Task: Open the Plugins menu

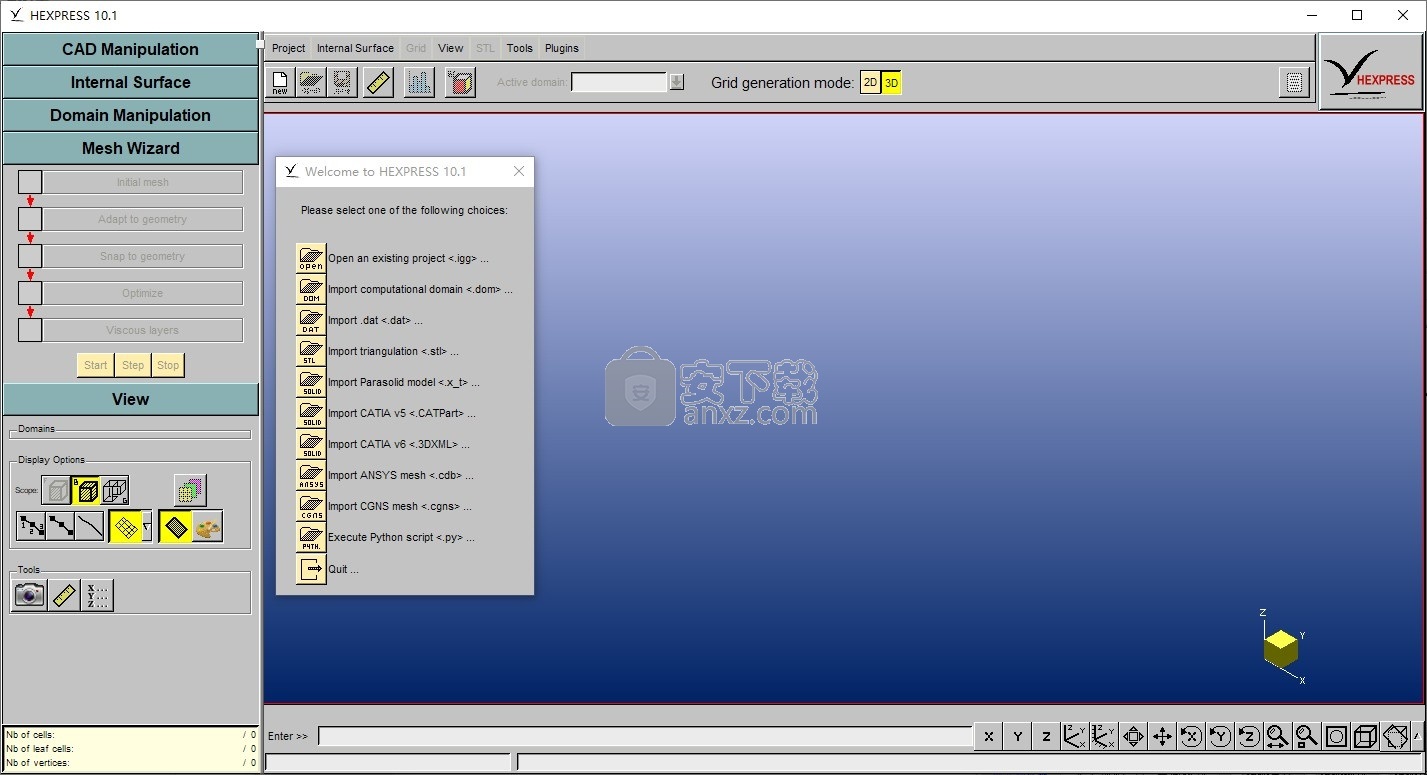Action: (561, 48)
